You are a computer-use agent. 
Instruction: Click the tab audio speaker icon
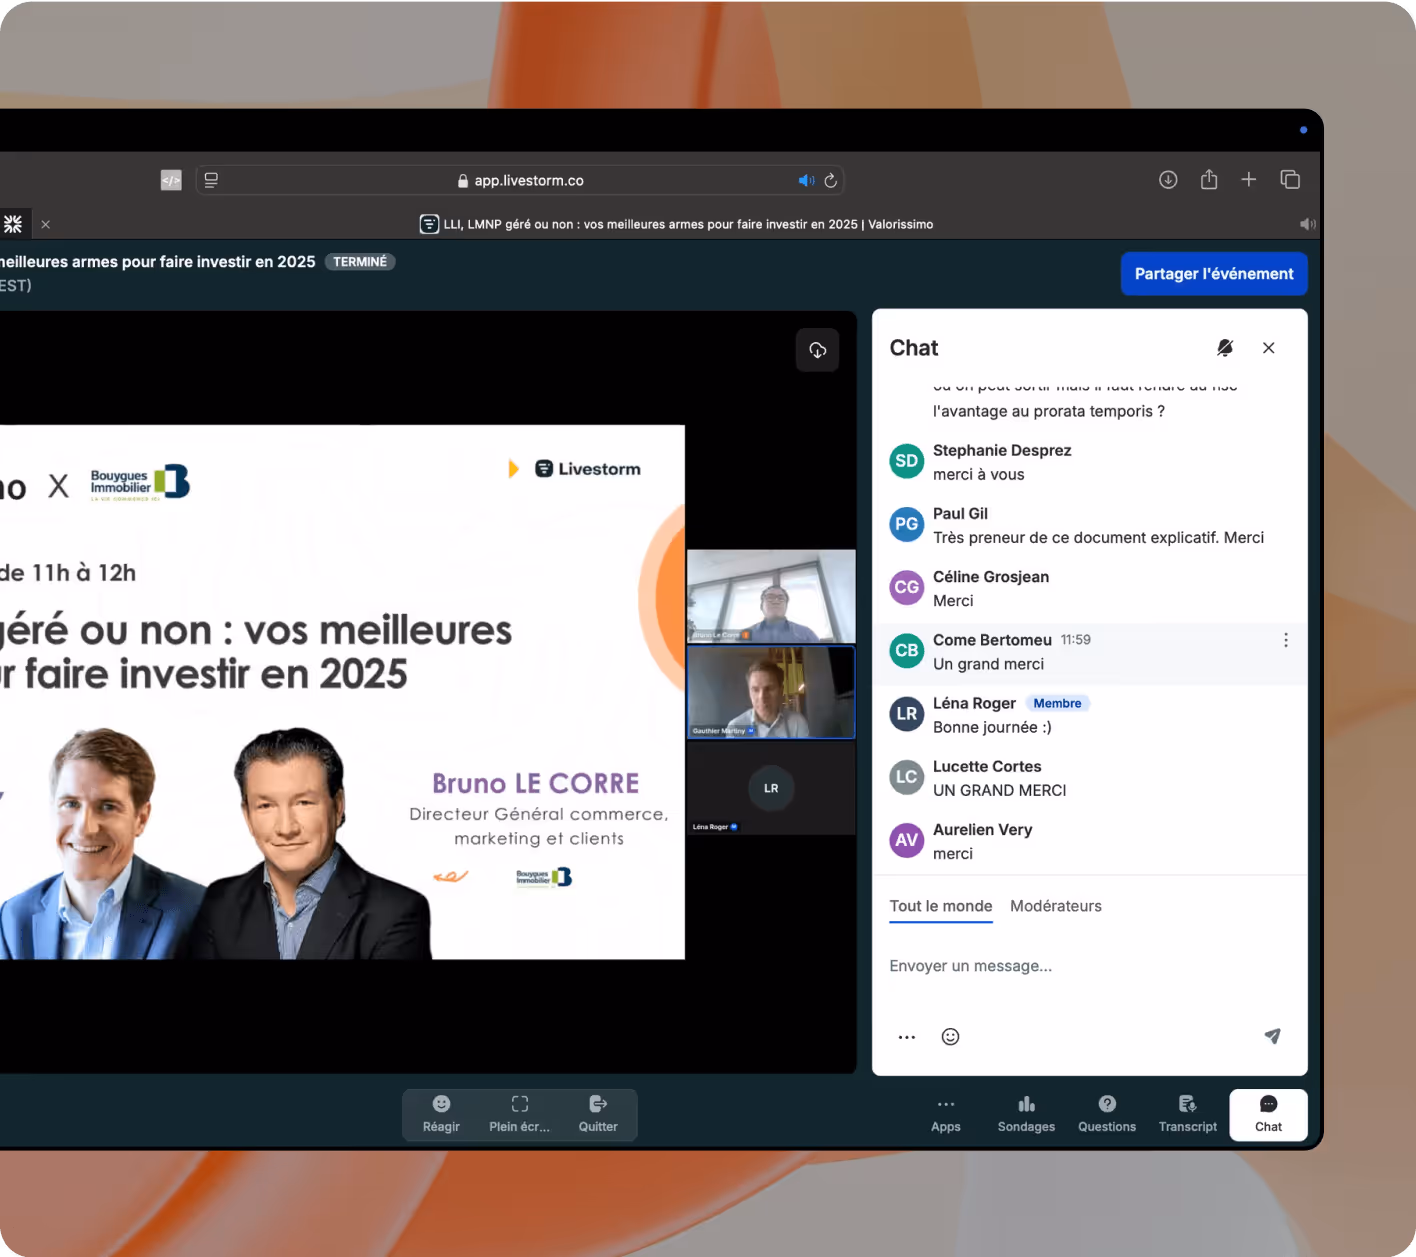1307,224
